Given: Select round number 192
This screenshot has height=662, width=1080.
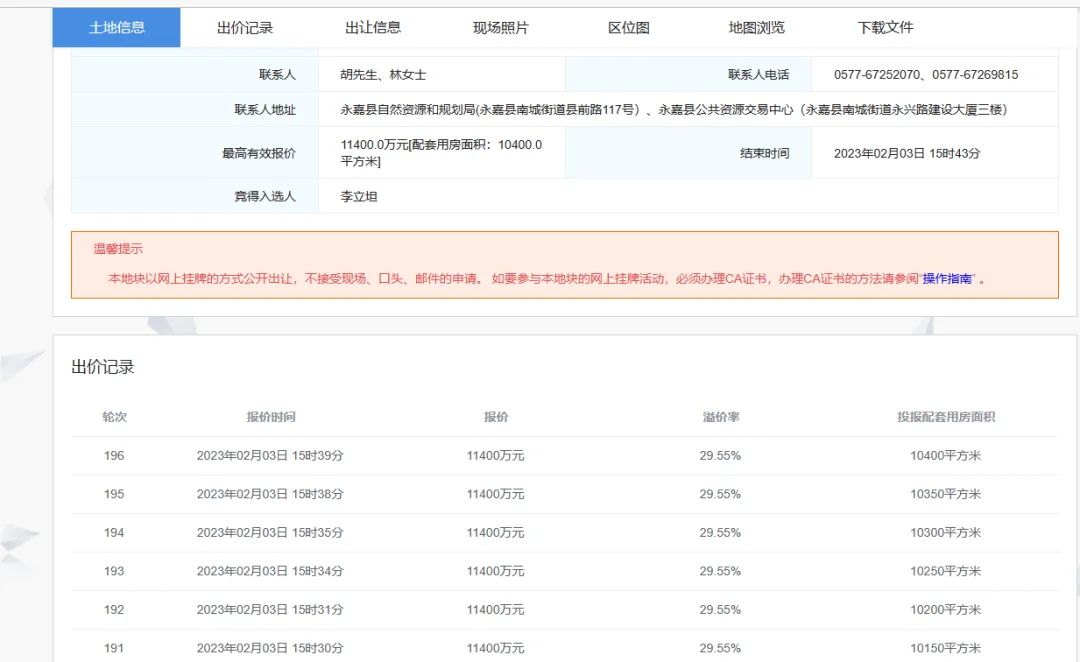Looking at the screenshot, I should (x=114, y=610).
